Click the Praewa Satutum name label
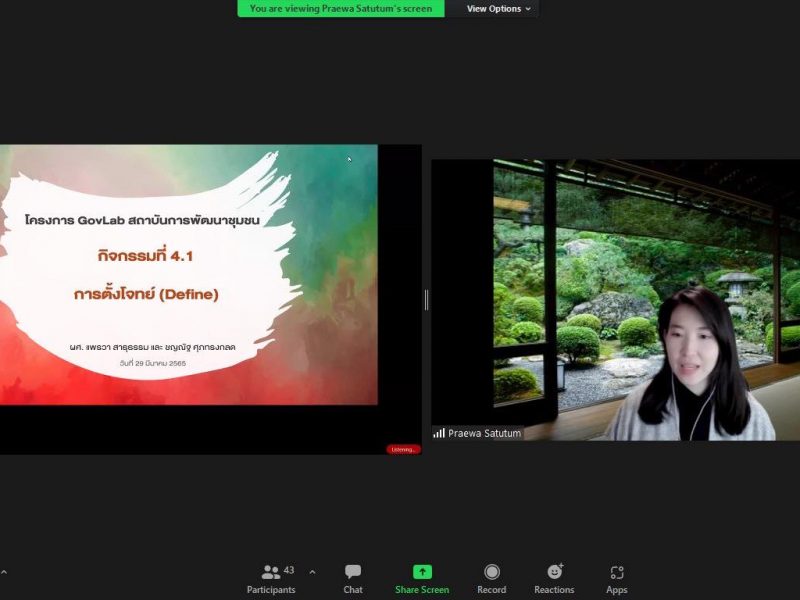 coord(484,433)
